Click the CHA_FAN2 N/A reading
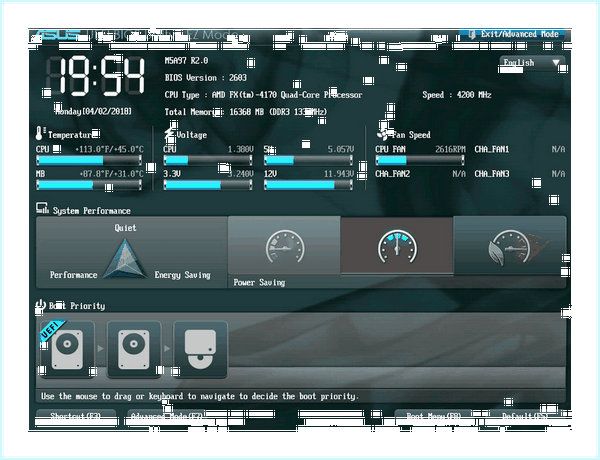This screenshot has height=460, width=600. 420,174
